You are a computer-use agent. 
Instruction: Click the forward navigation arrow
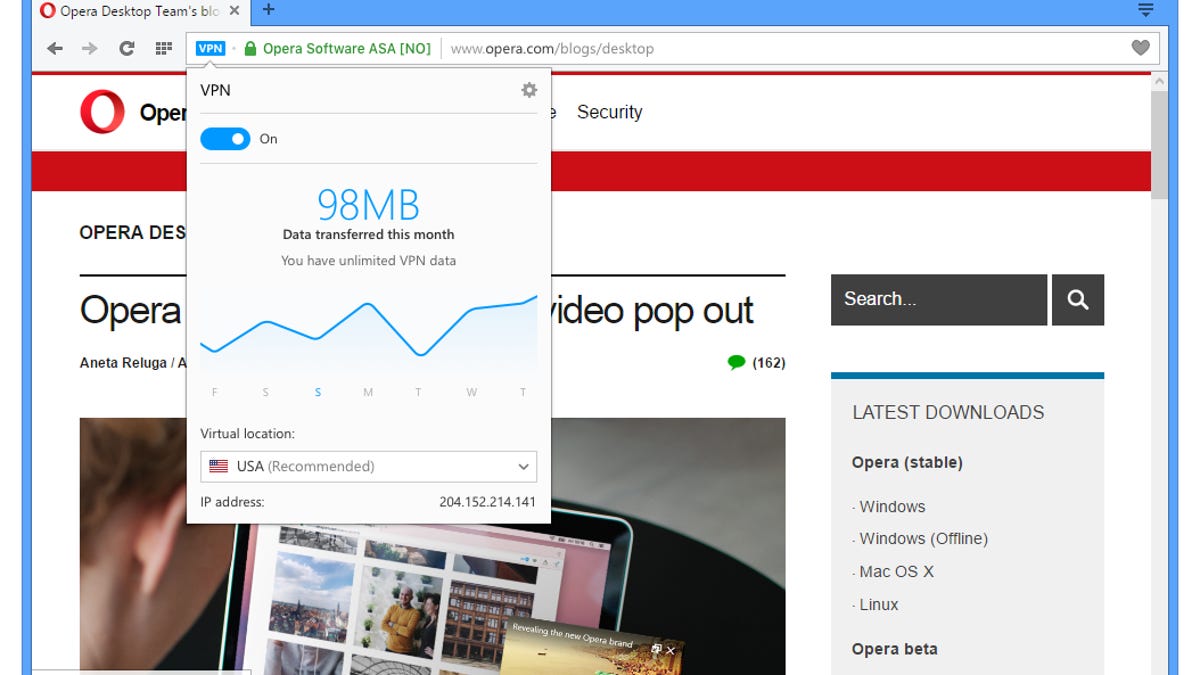(90, 47)
